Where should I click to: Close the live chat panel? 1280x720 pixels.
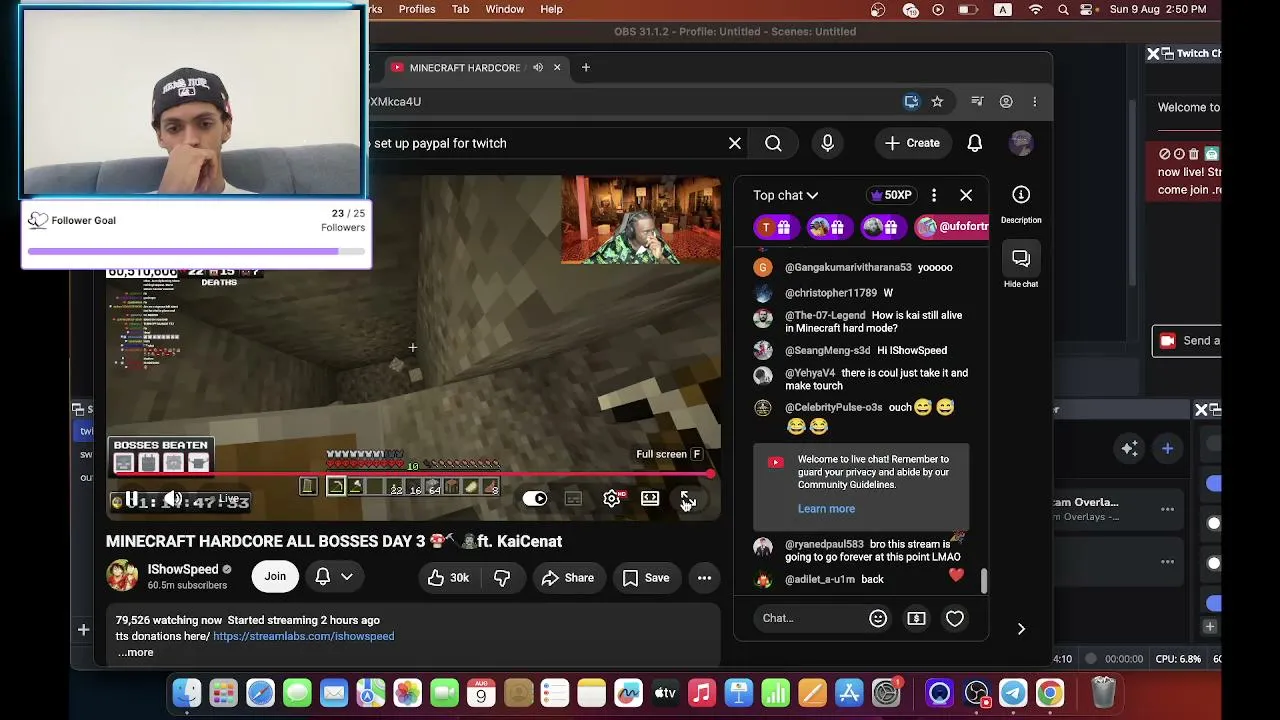coord(966,195)
